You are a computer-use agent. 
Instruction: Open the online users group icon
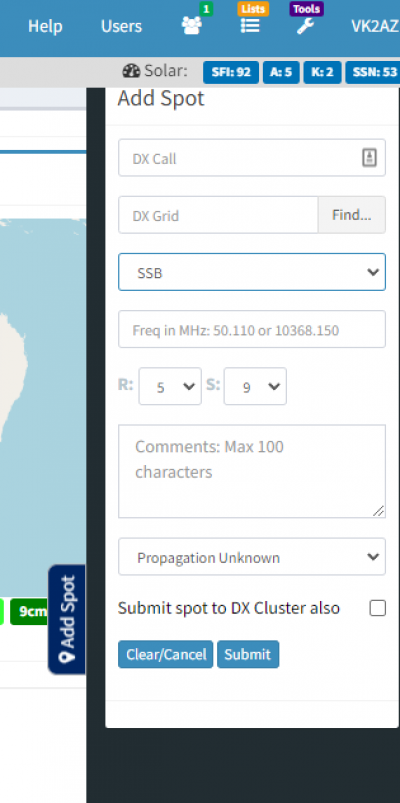[x=192, y=26]
